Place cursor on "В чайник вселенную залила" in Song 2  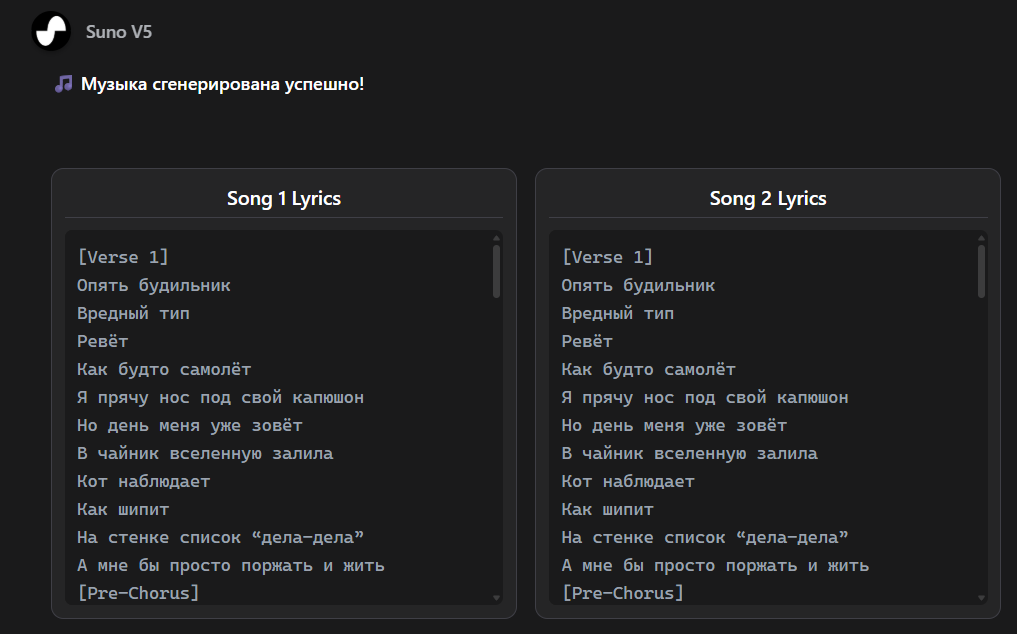pos(689,453)
